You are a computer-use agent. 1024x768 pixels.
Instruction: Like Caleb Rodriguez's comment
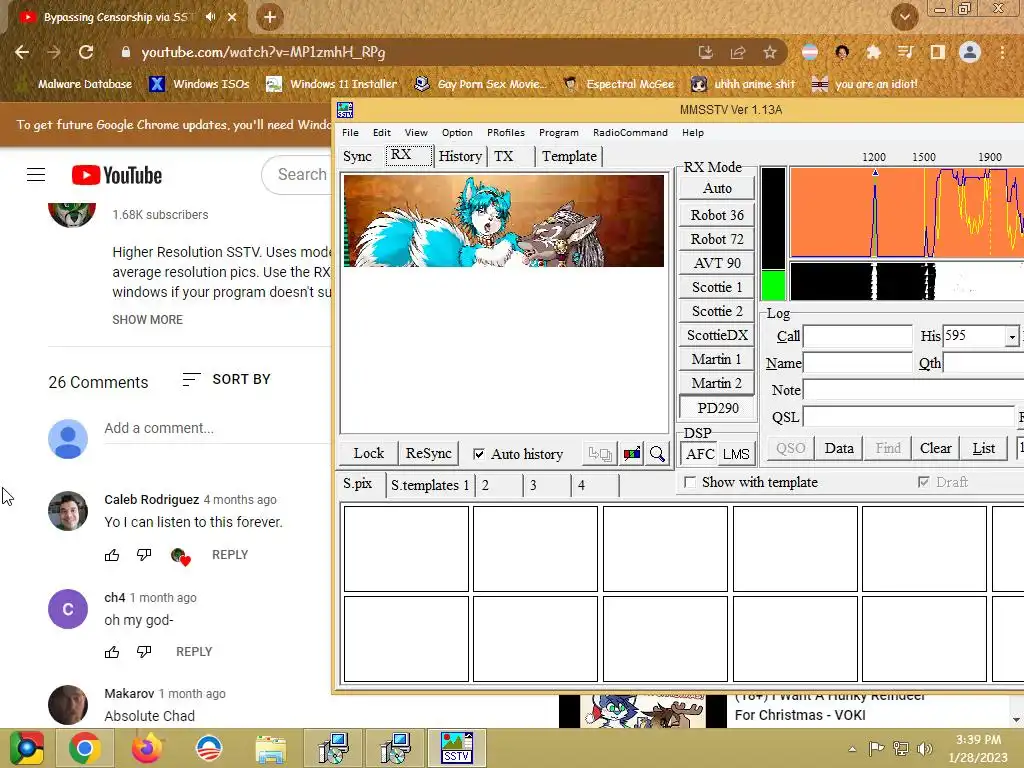click(112, 555)
